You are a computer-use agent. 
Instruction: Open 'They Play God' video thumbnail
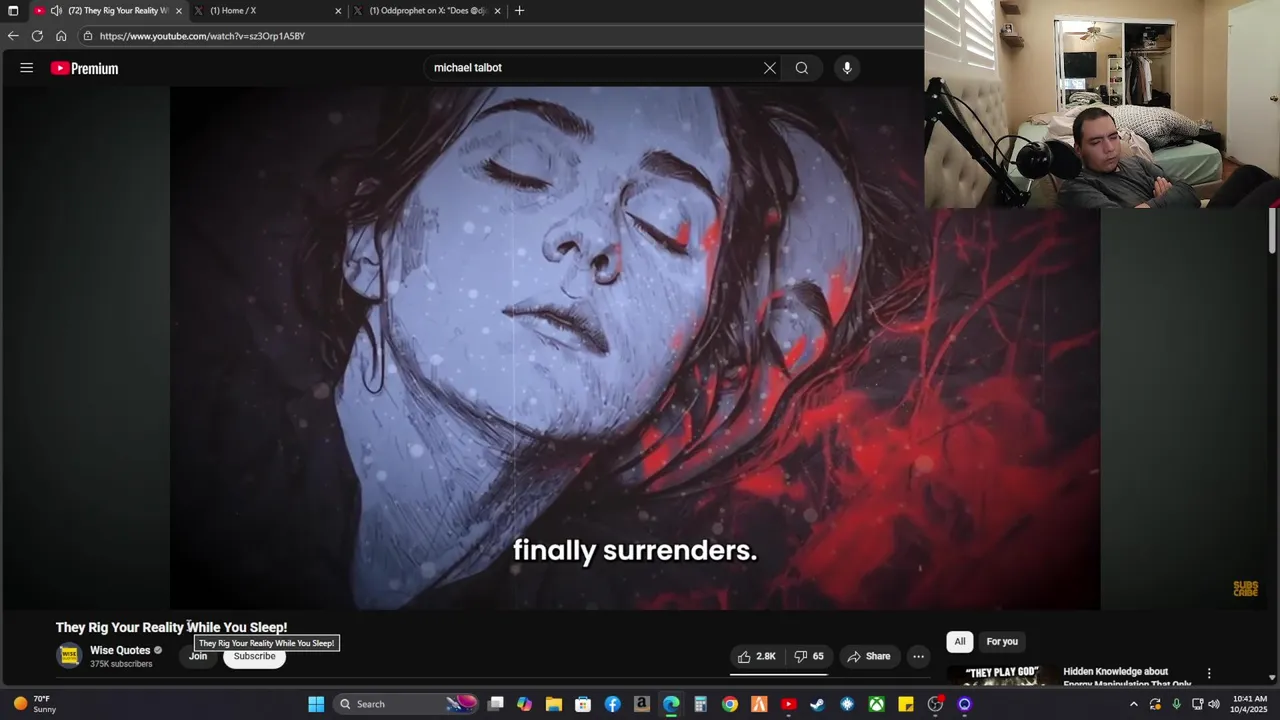(1000, 677)
